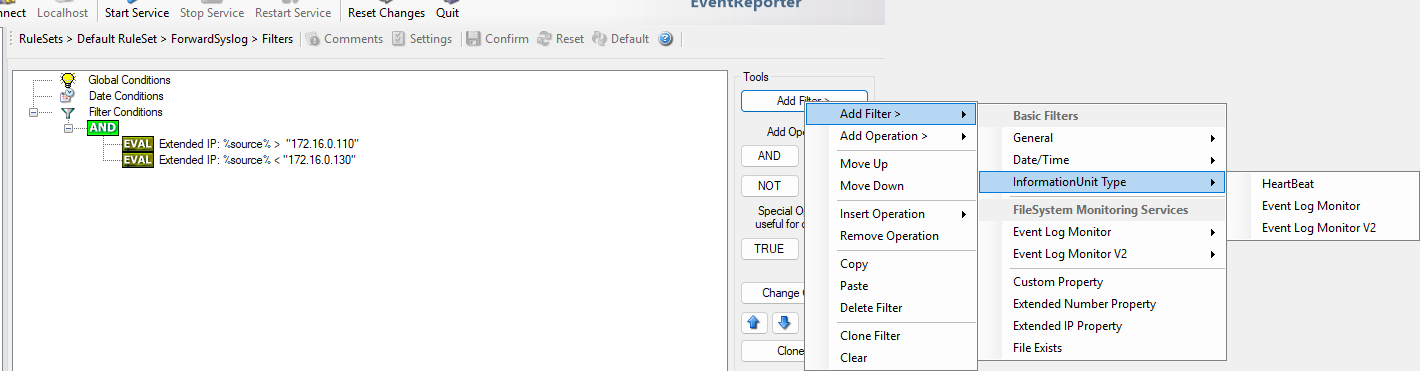
Task: Click the EVAL icon for source > 172.16.0.110
Action: [138, 144]
